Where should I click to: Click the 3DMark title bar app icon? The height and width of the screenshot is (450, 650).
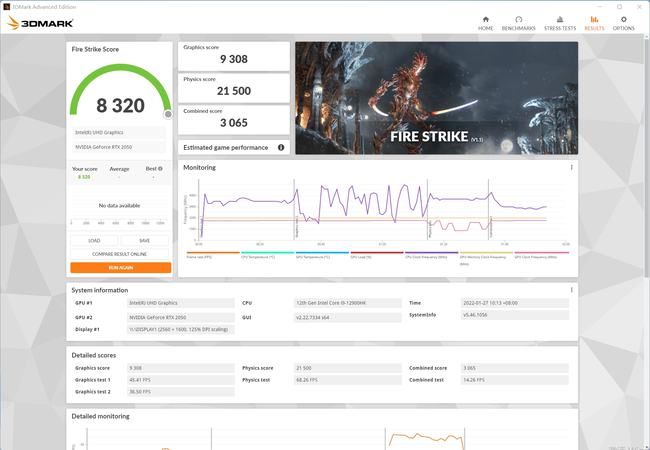[x=6, y=7]
